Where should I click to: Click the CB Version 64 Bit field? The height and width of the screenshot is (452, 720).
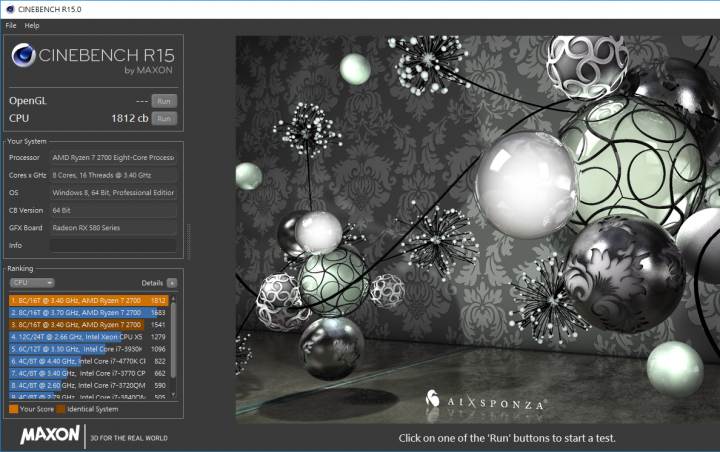[x=113, y=210]
